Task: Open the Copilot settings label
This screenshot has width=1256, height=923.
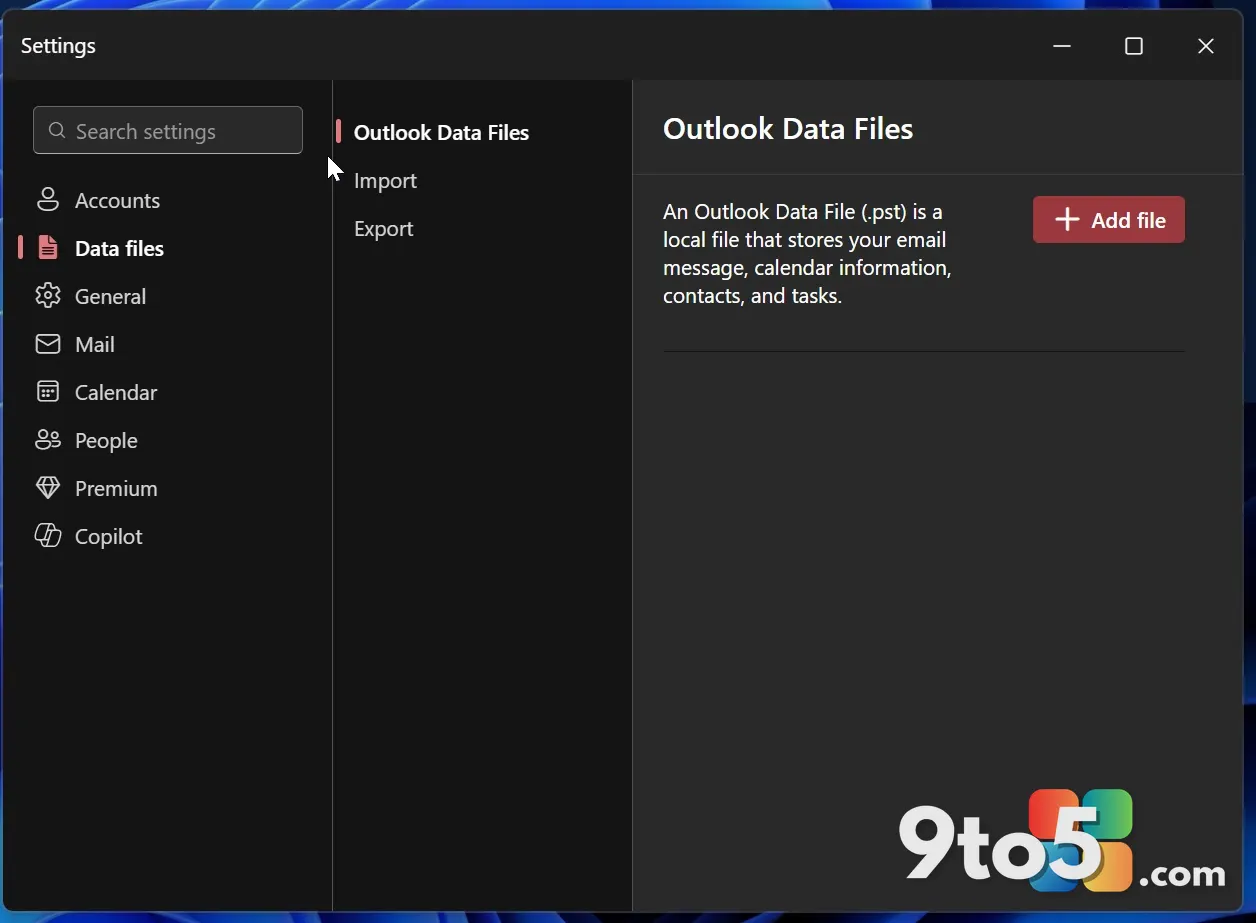Action: click(109, 536)
